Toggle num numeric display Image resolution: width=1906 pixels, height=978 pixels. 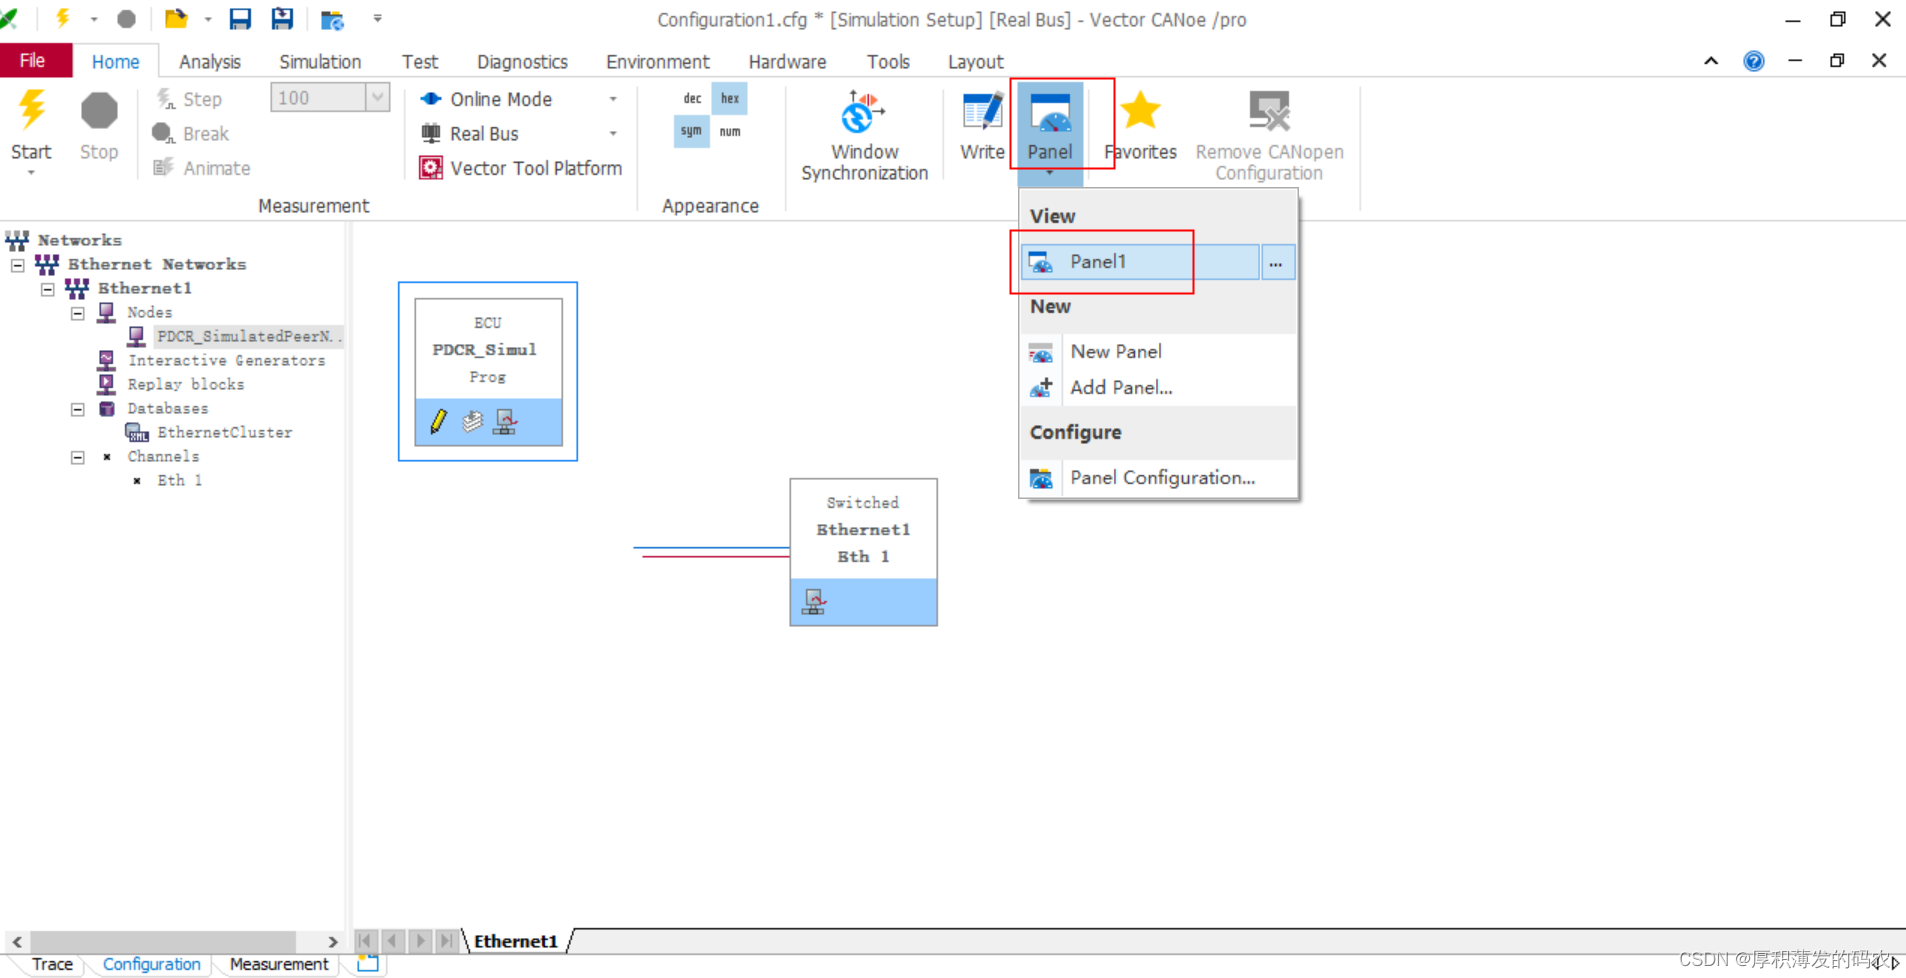pos(730,131)
